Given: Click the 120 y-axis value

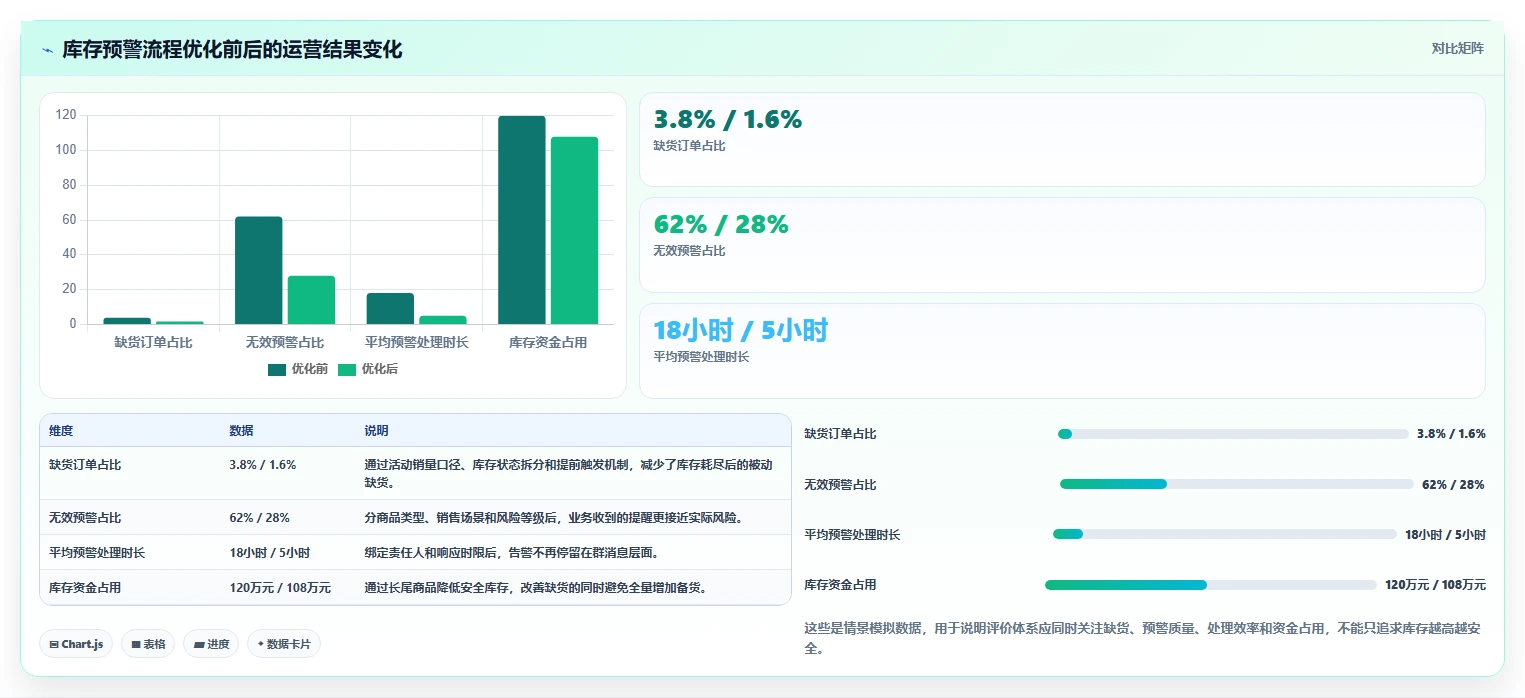Looking at the screenshot, I should point(66,115).
